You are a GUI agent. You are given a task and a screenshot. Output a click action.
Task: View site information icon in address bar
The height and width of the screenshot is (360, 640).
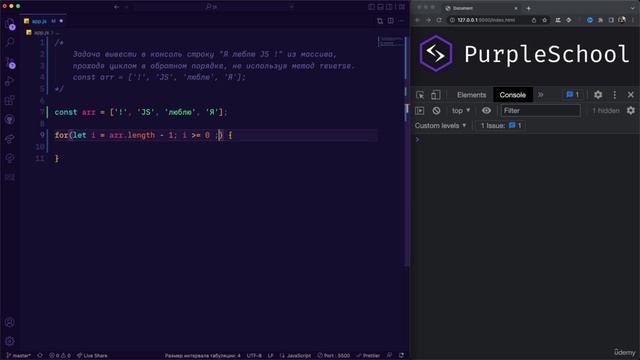[x=452, y=20]
